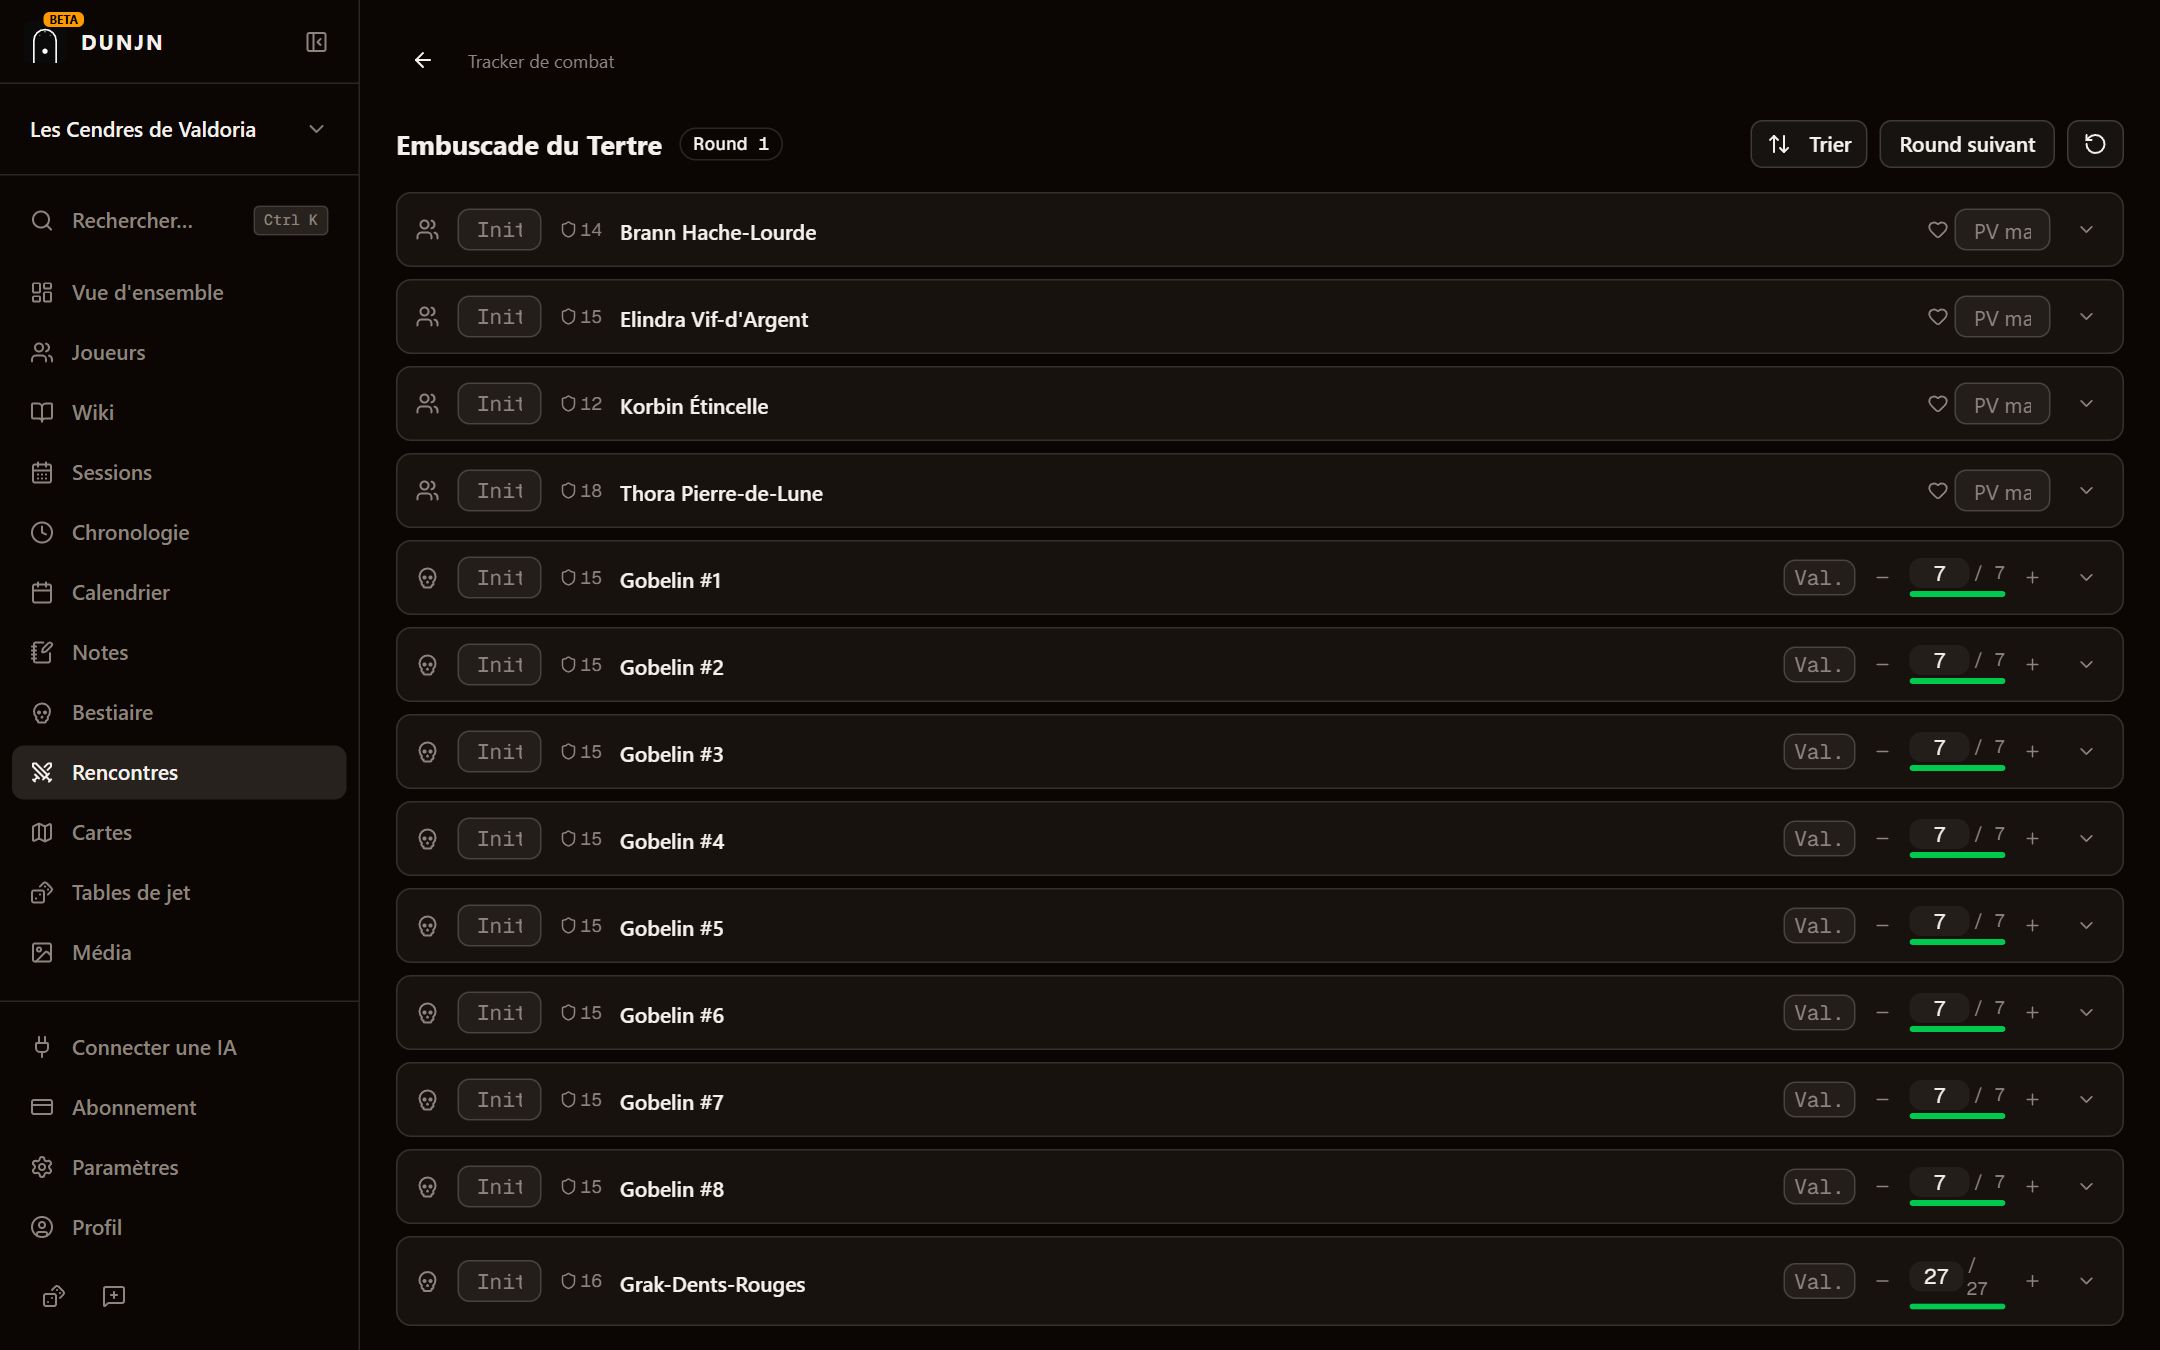Click the reset combat circular arrow icon
Image resolution: width=2160 pixels, height=1350 pixels.
(x=2095, y=144)
